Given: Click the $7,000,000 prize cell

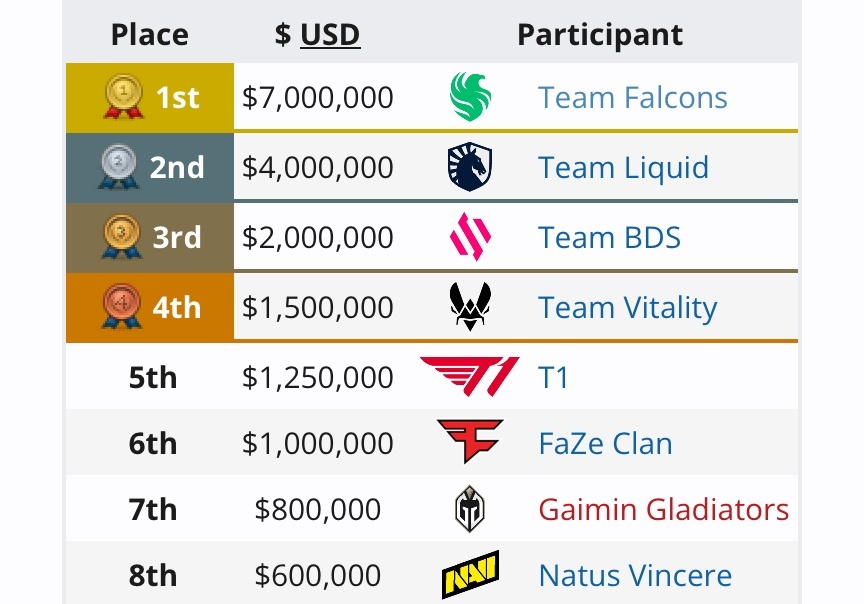Looking at the screenshot, I should pos(318,97).
